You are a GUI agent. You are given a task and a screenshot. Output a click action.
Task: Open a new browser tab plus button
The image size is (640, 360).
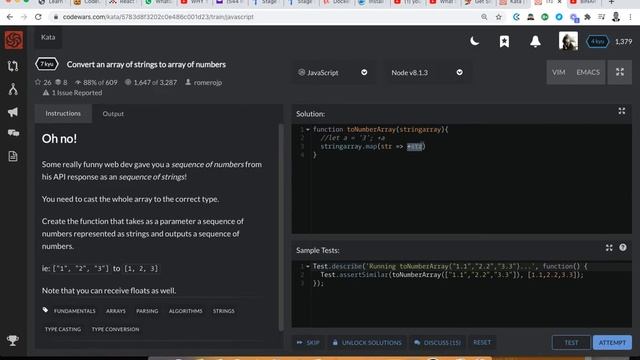(611, 2)
